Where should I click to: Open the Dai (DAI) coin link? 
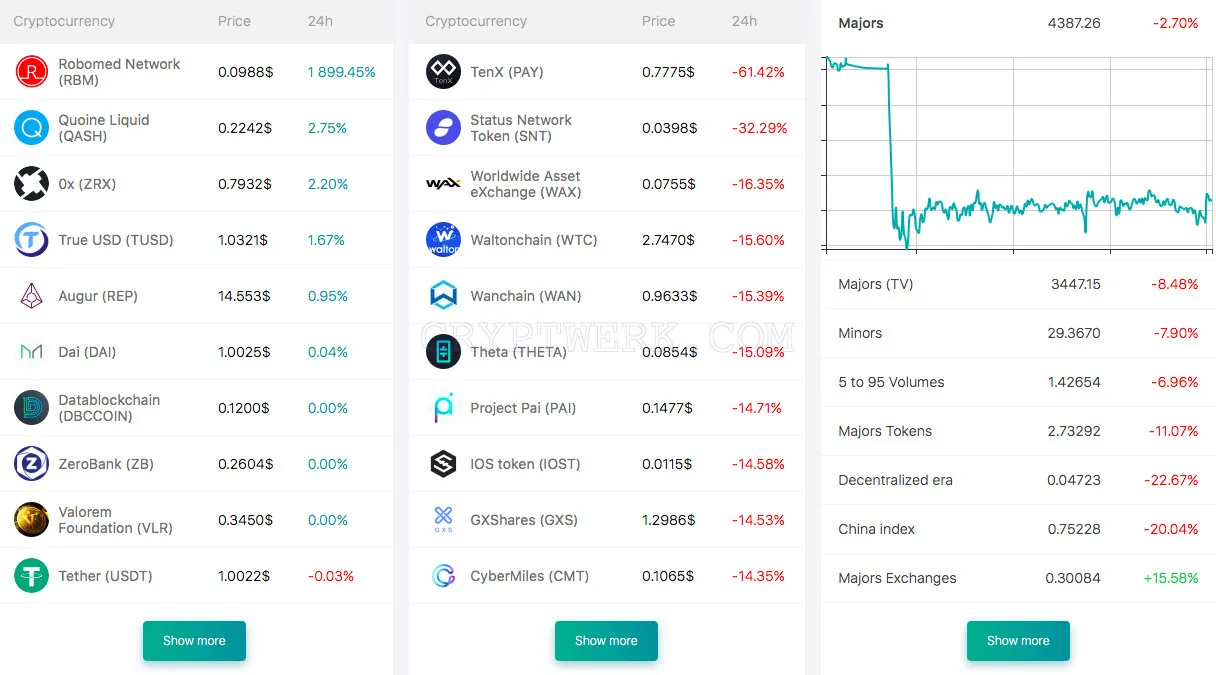87,352
